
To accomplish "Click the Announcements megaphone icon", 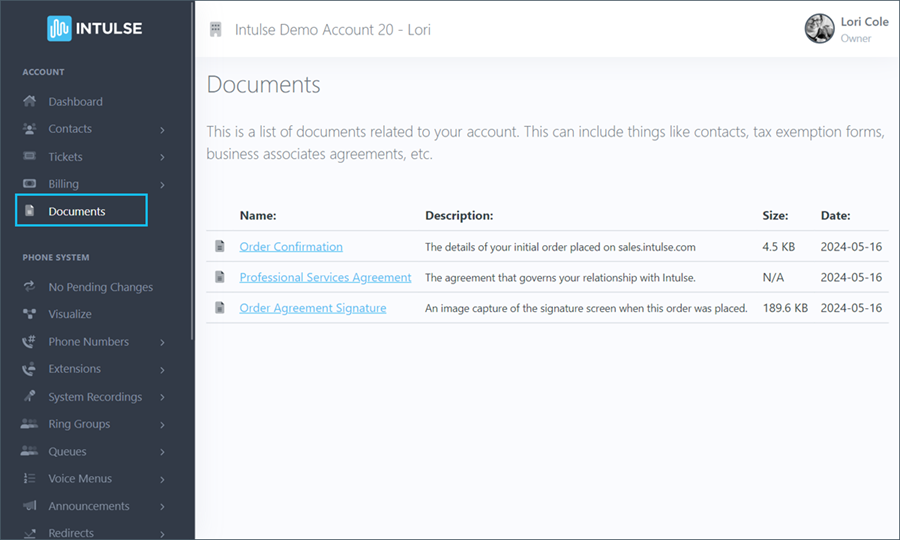I will tap(29, 506).
